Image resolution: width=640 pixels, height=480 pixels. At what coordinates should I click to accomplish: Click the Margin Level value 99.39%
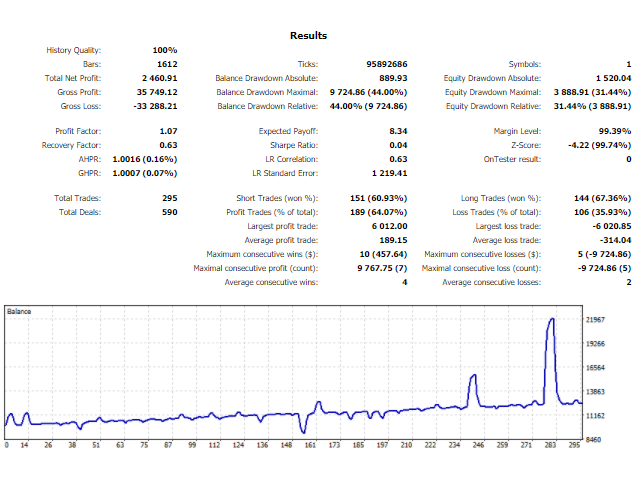pos(612,131)
